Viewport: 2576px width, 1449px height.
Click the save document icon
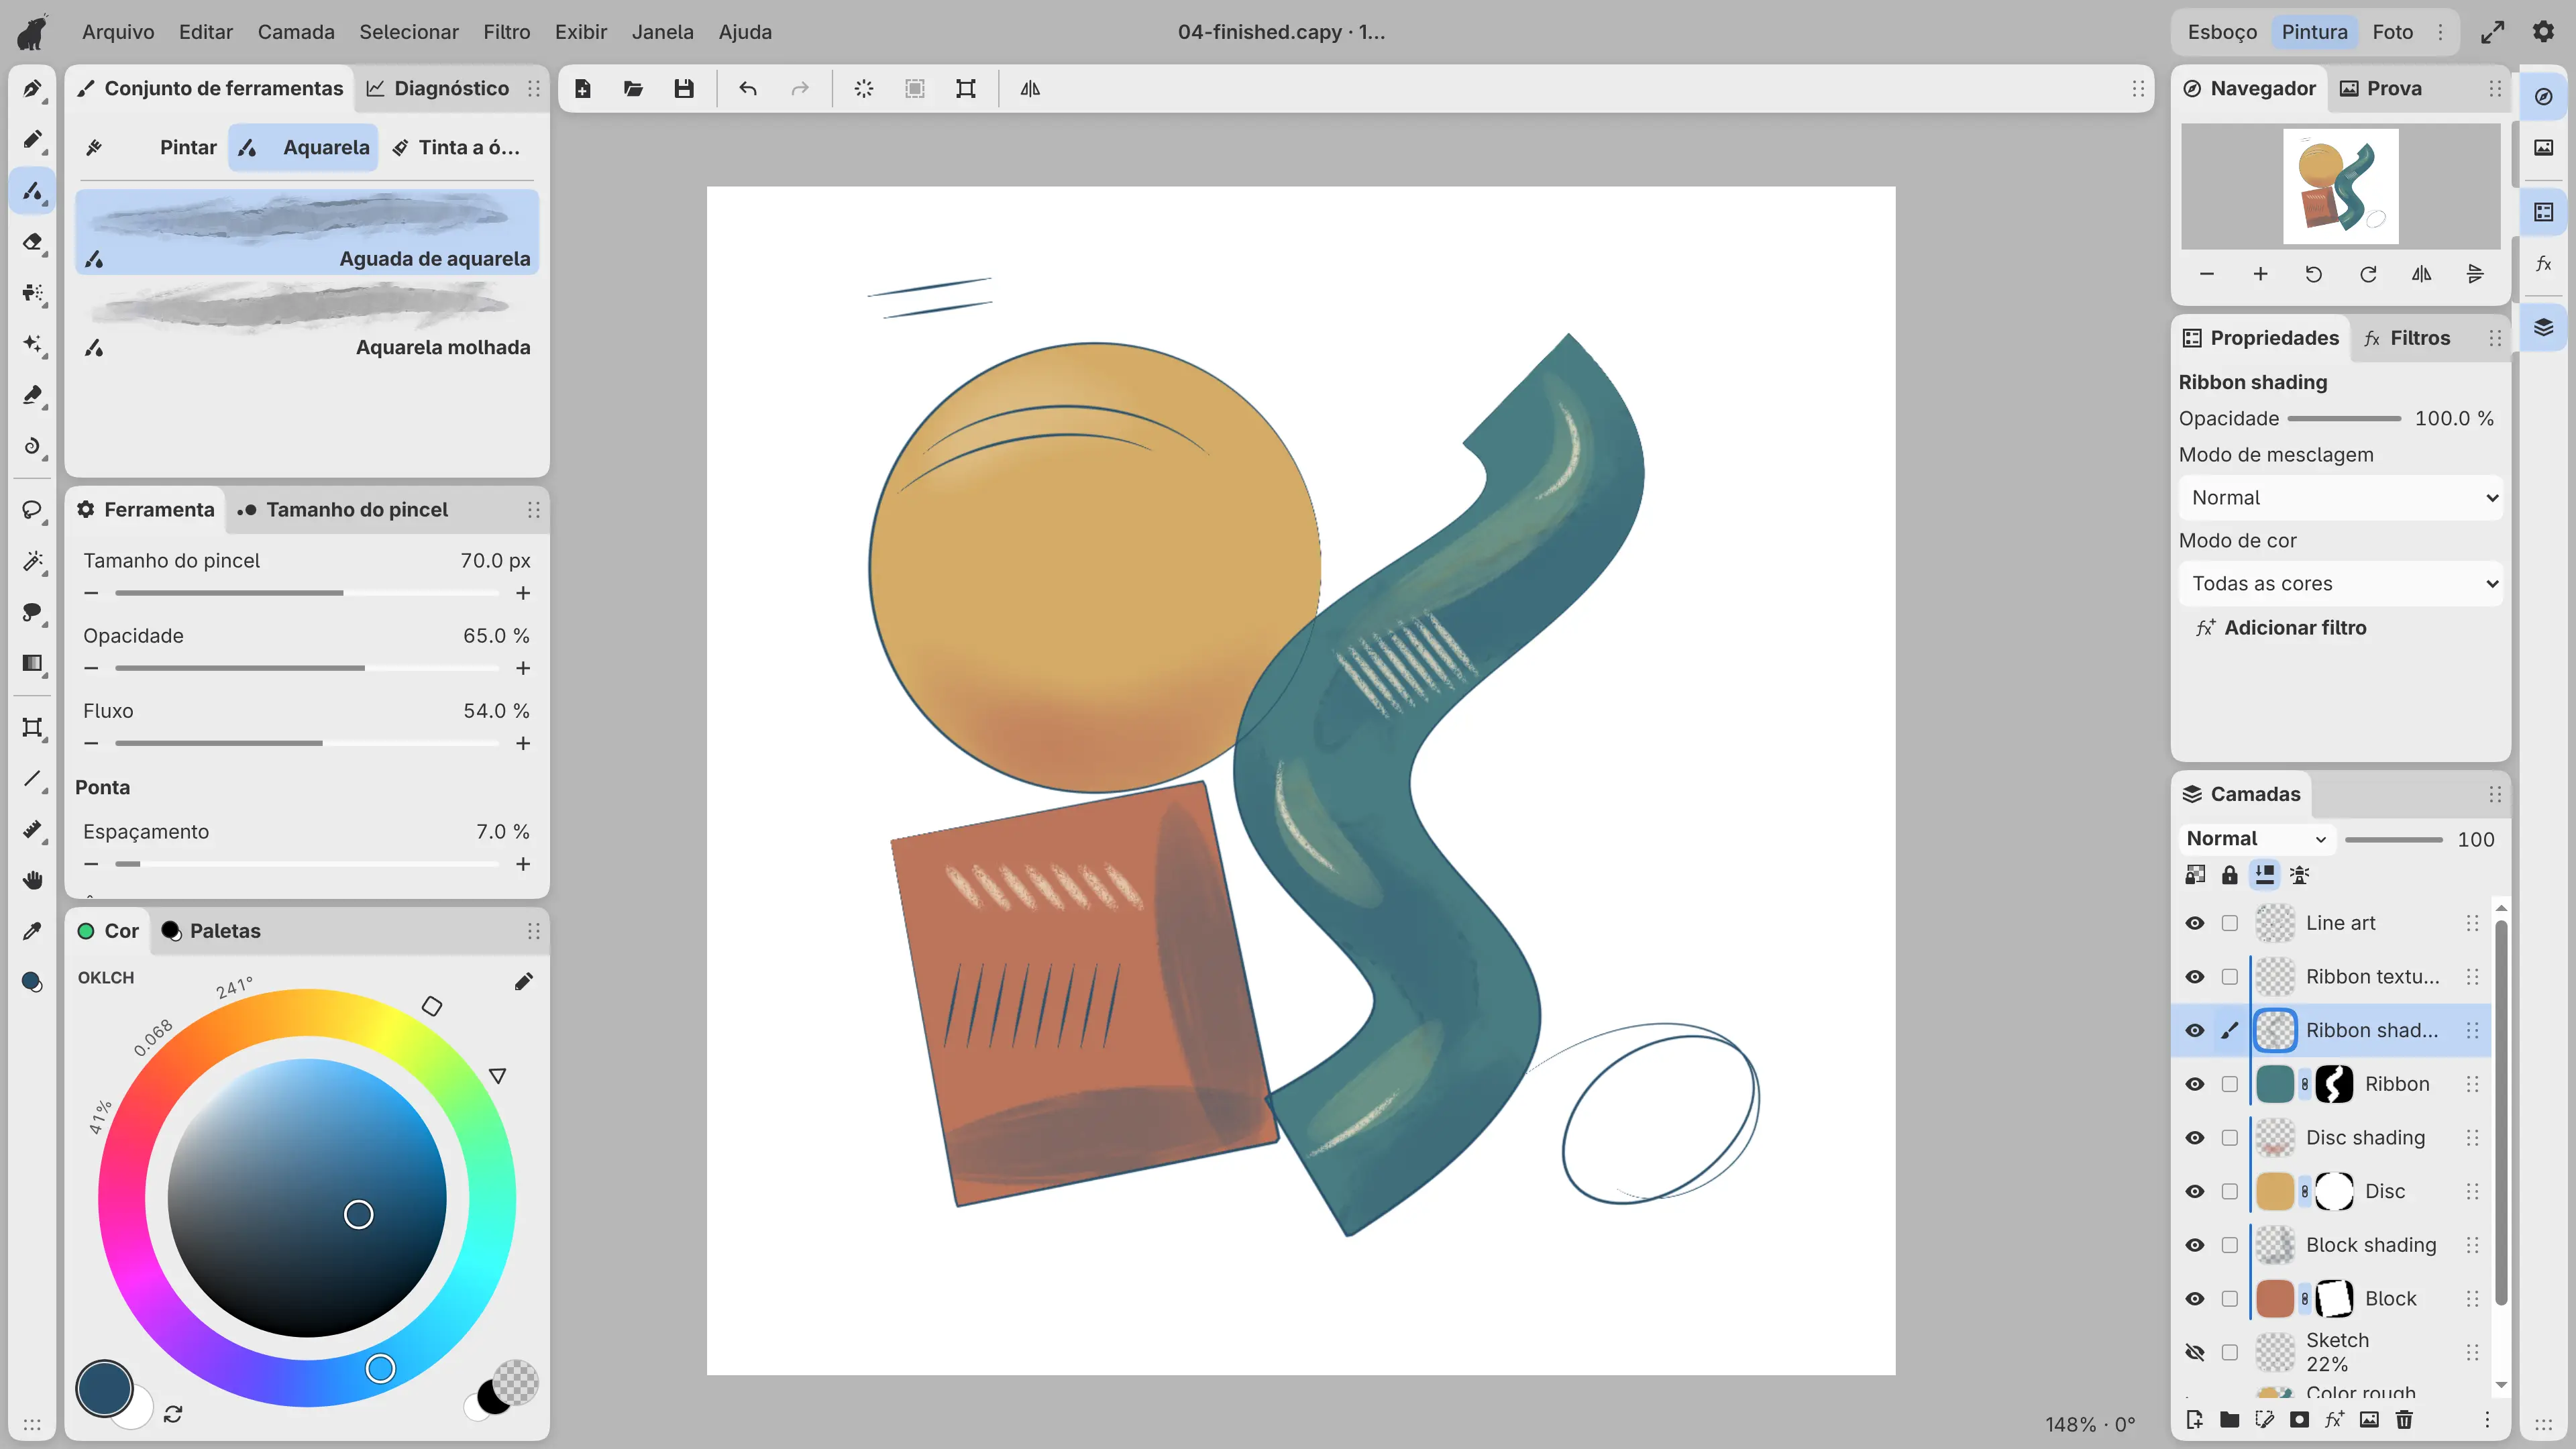tap(684, 89)
